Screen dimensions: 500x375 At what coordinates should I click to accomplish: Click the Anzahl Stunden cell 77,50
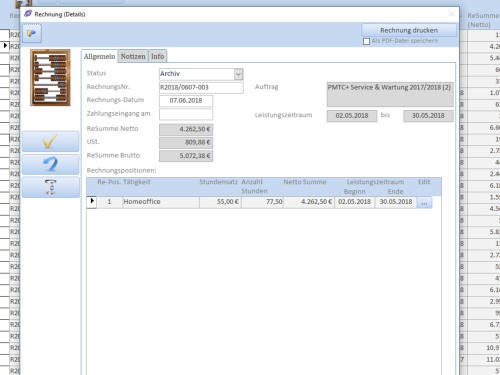click(262, 202)
